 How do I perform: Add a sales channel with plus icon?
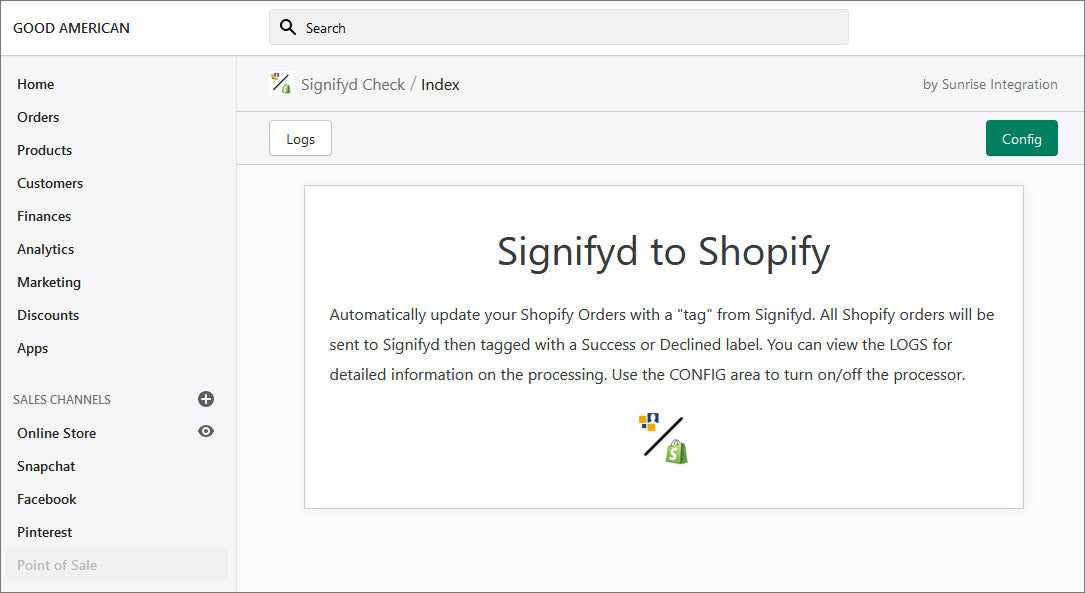[x=206, y=399]
